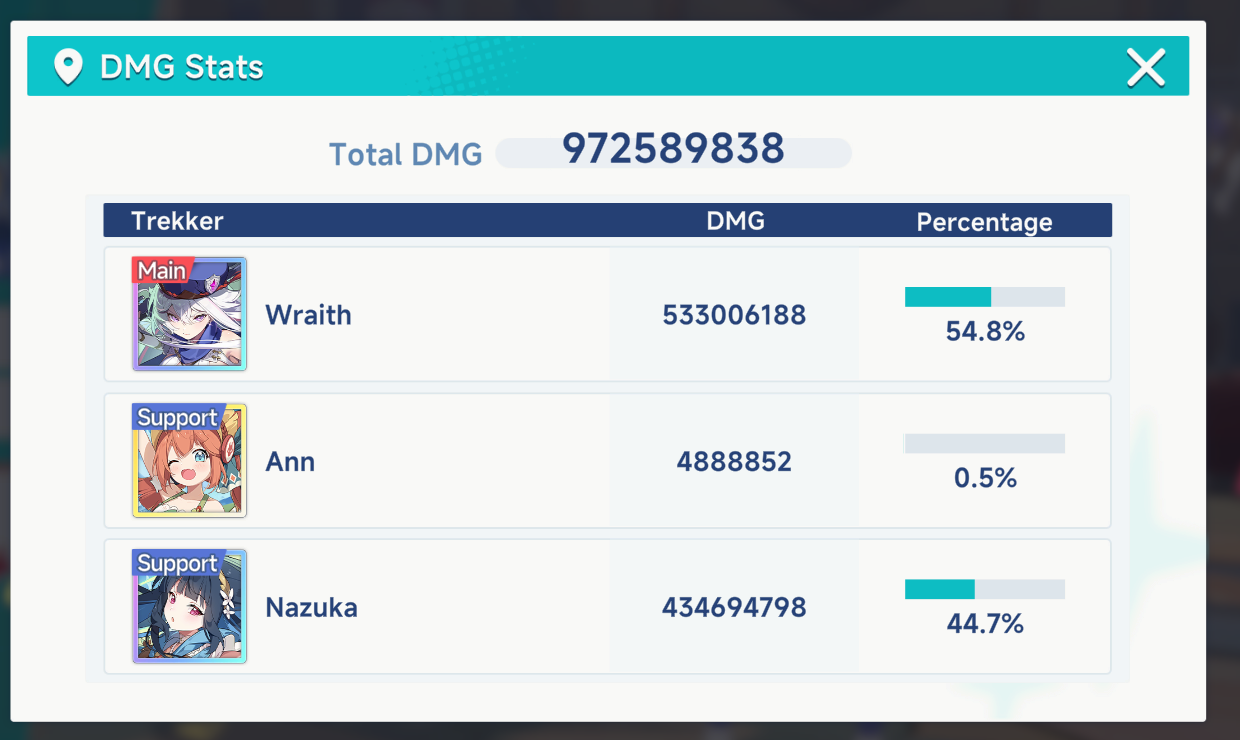Click the Nazuka name label
This screenshot has height=740, width=1240.
311,607
